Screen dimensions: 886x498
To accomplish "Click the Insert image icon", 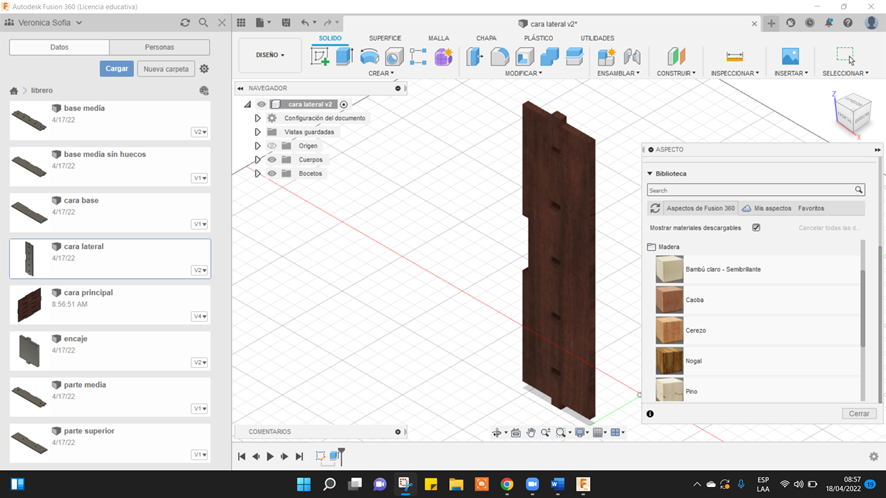I will click(x=790, y=57).
